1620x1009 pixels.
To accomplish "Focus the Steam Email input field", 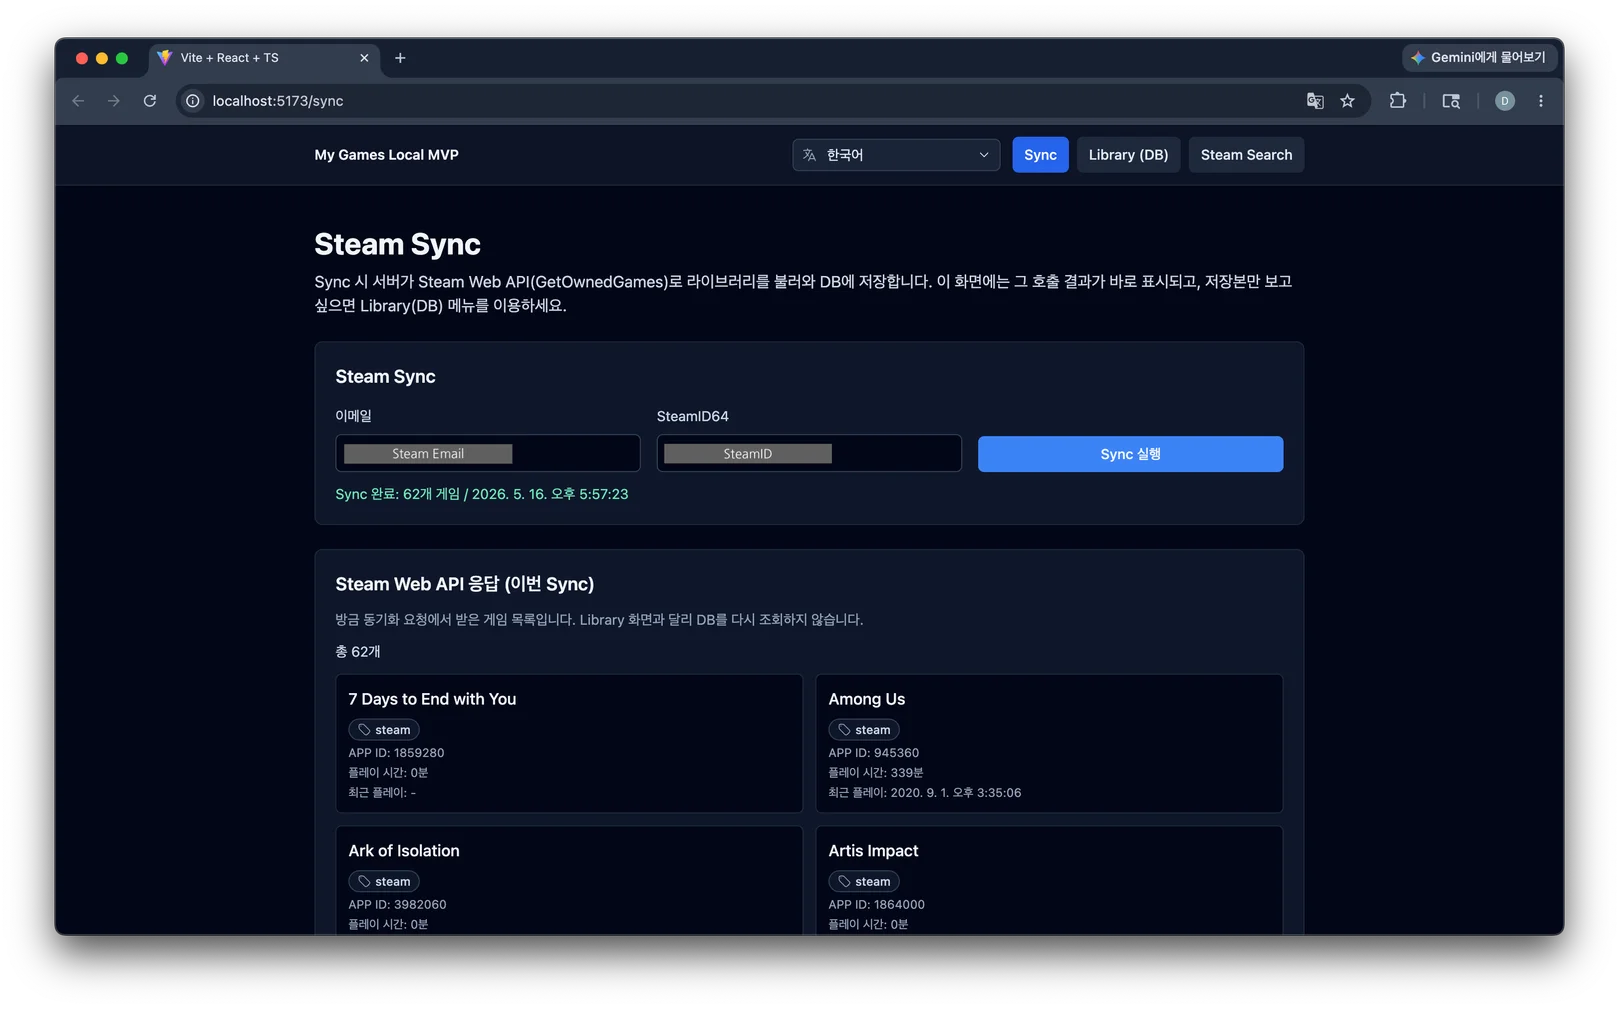I will [488, 454].
